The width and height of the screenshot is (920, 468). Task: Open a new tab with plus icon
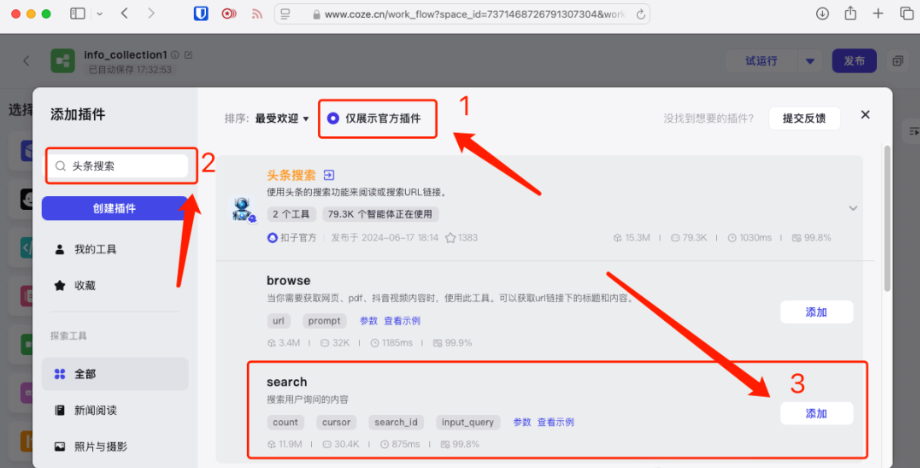click(878, 13)
